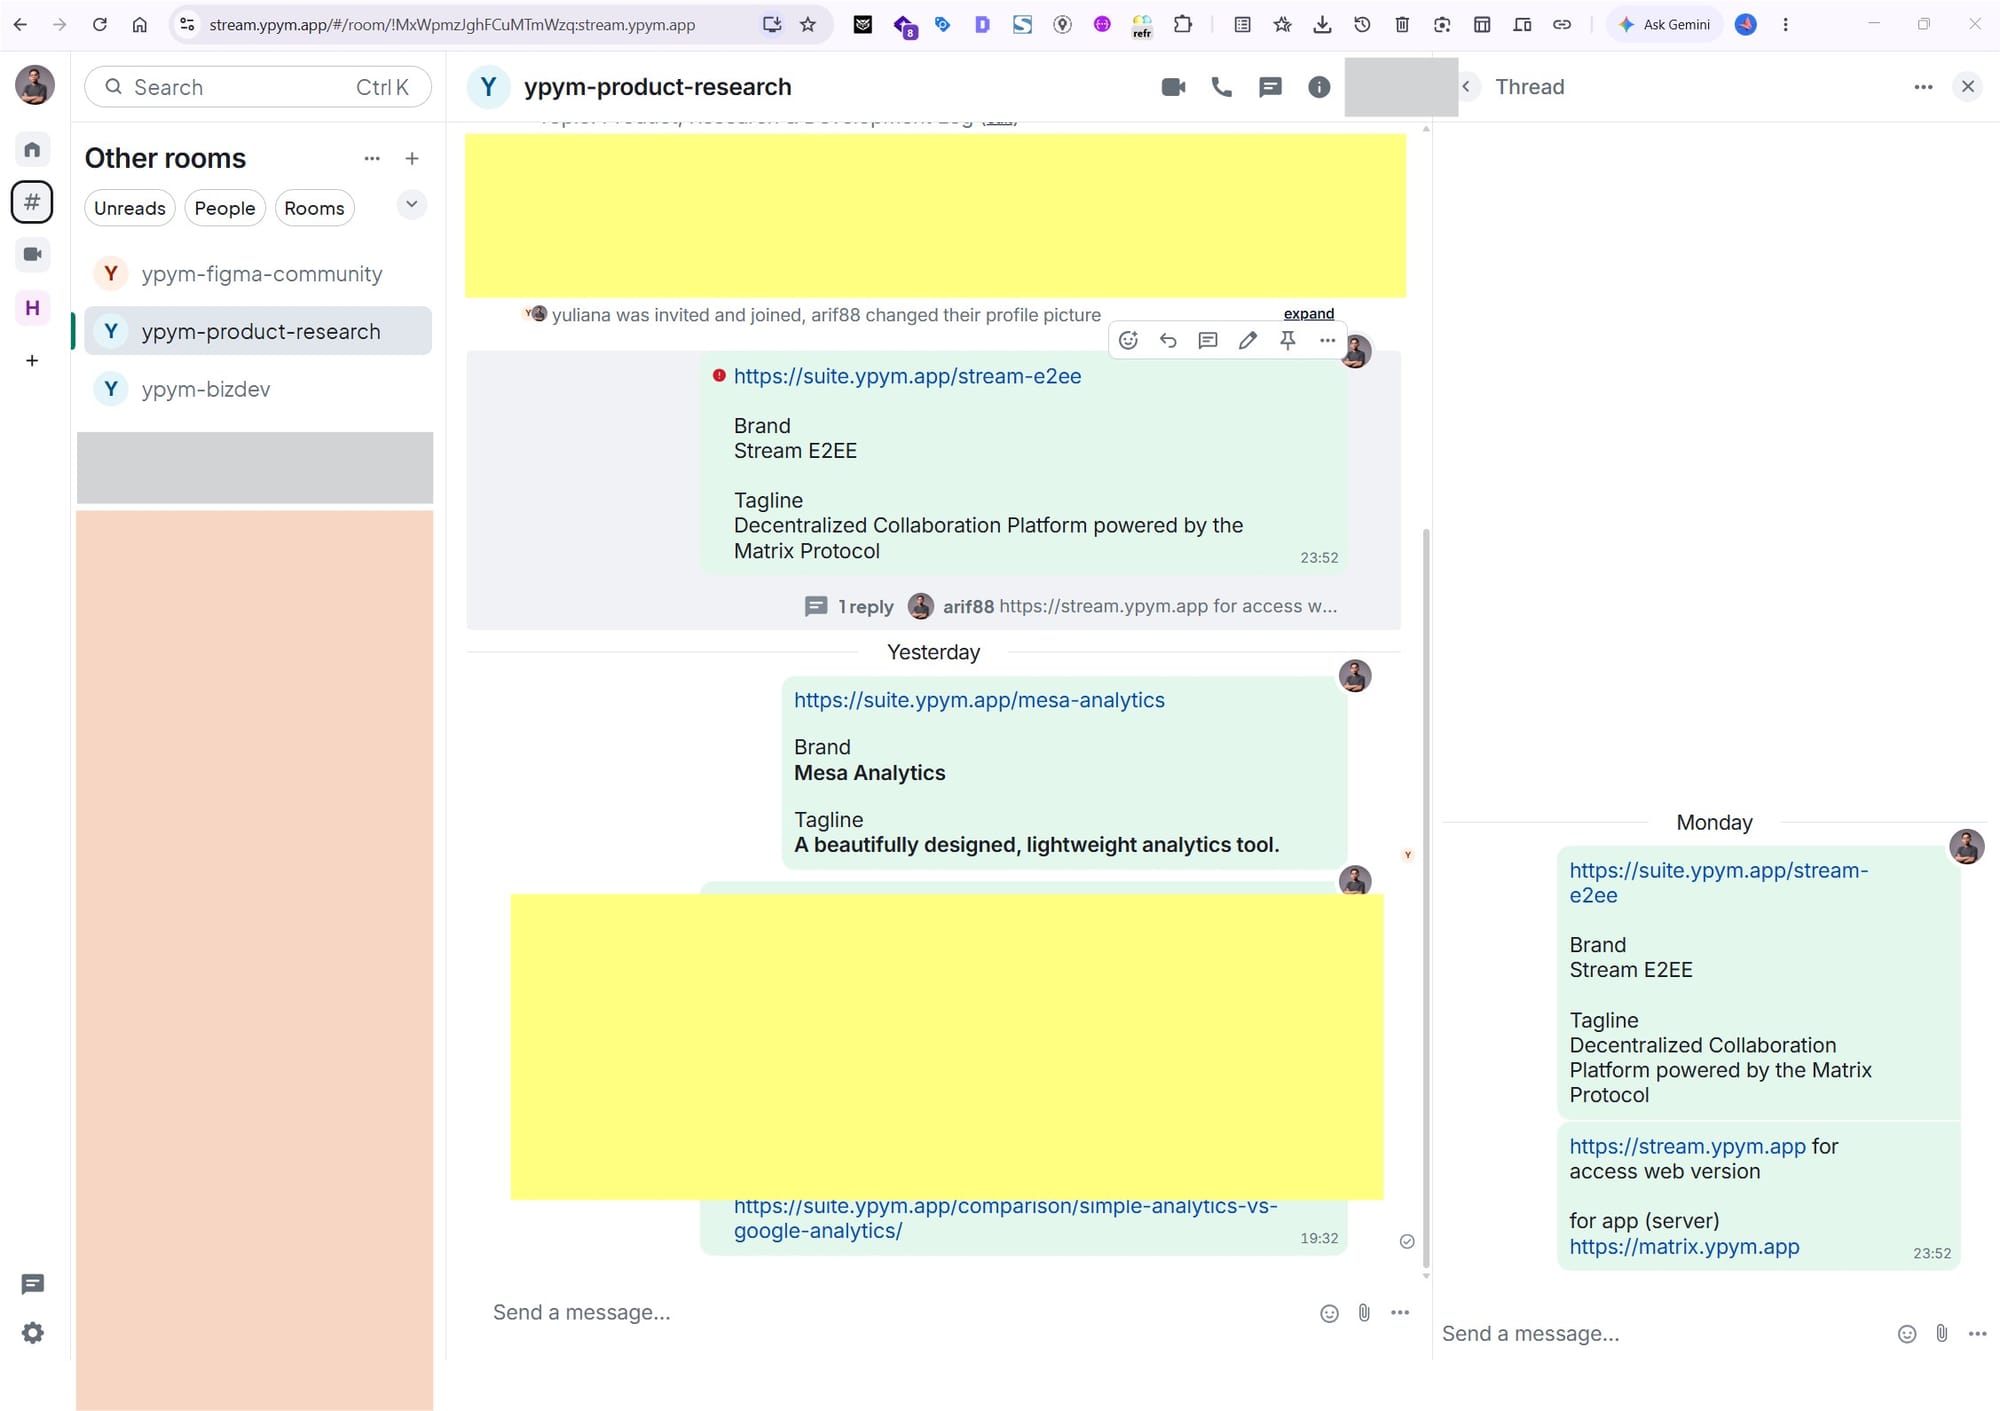Open the stream-e2ee link in the main chat

click(x=907, y=376)
